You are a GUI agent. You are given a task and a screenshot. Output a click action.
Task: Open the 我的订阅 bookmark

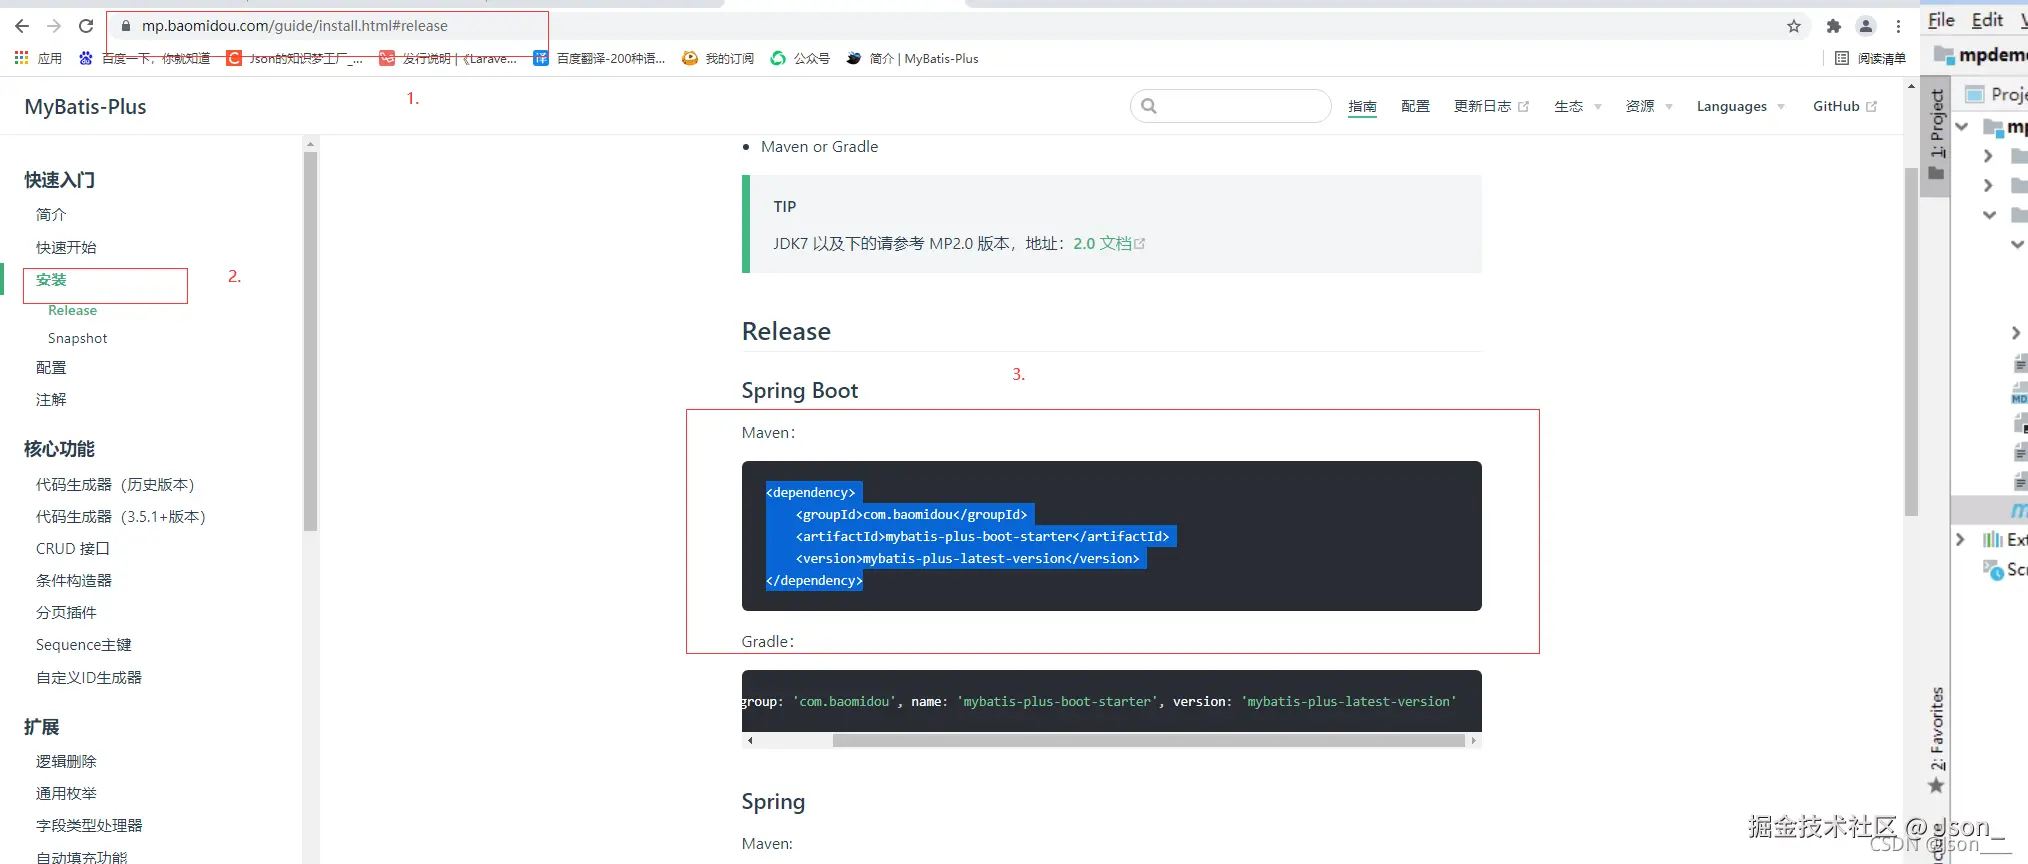pos(718,59)
